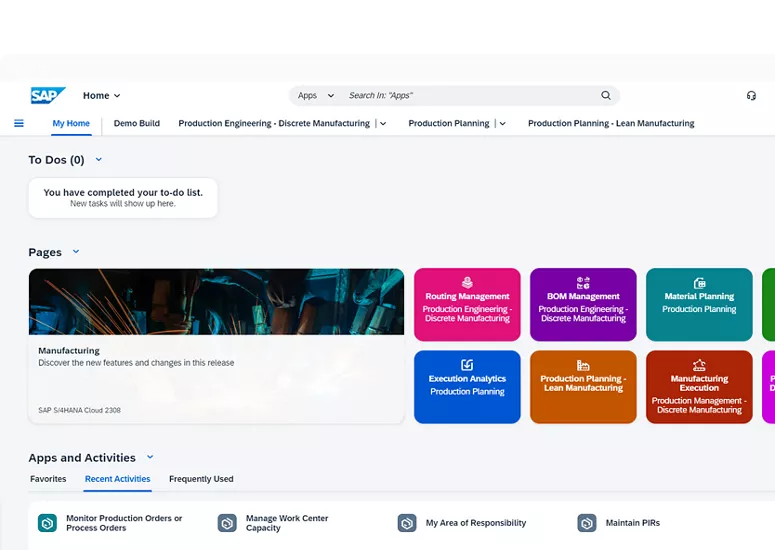
Task: Expand the Pages section chevron
Action: pyautogui.click(x=76, y=252)
